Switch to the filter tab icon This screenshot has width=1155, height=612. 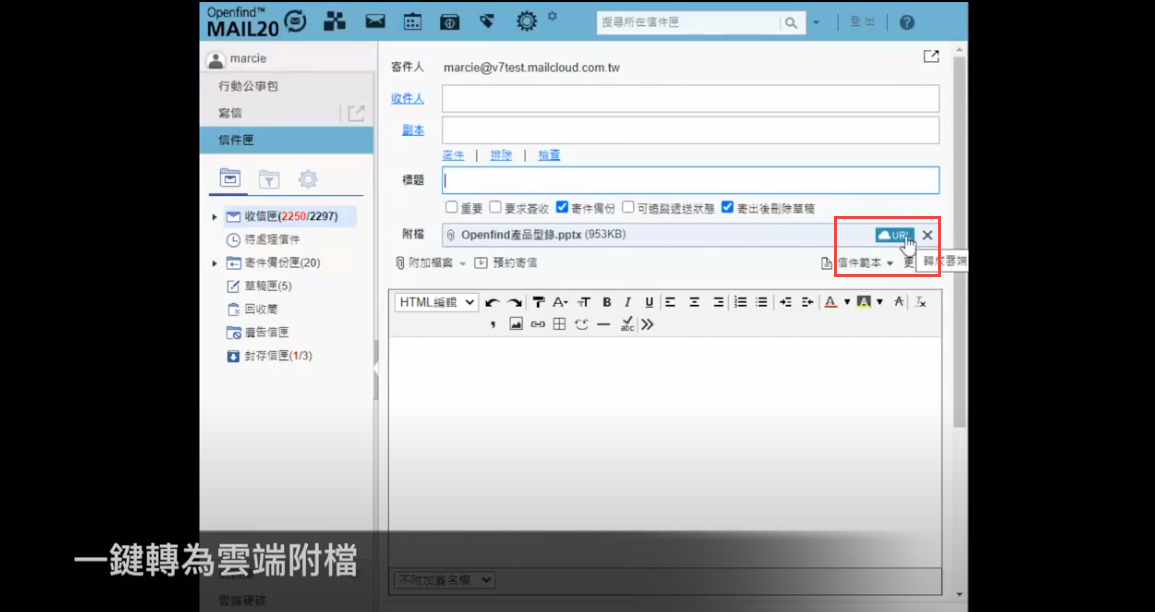point(269,179)
